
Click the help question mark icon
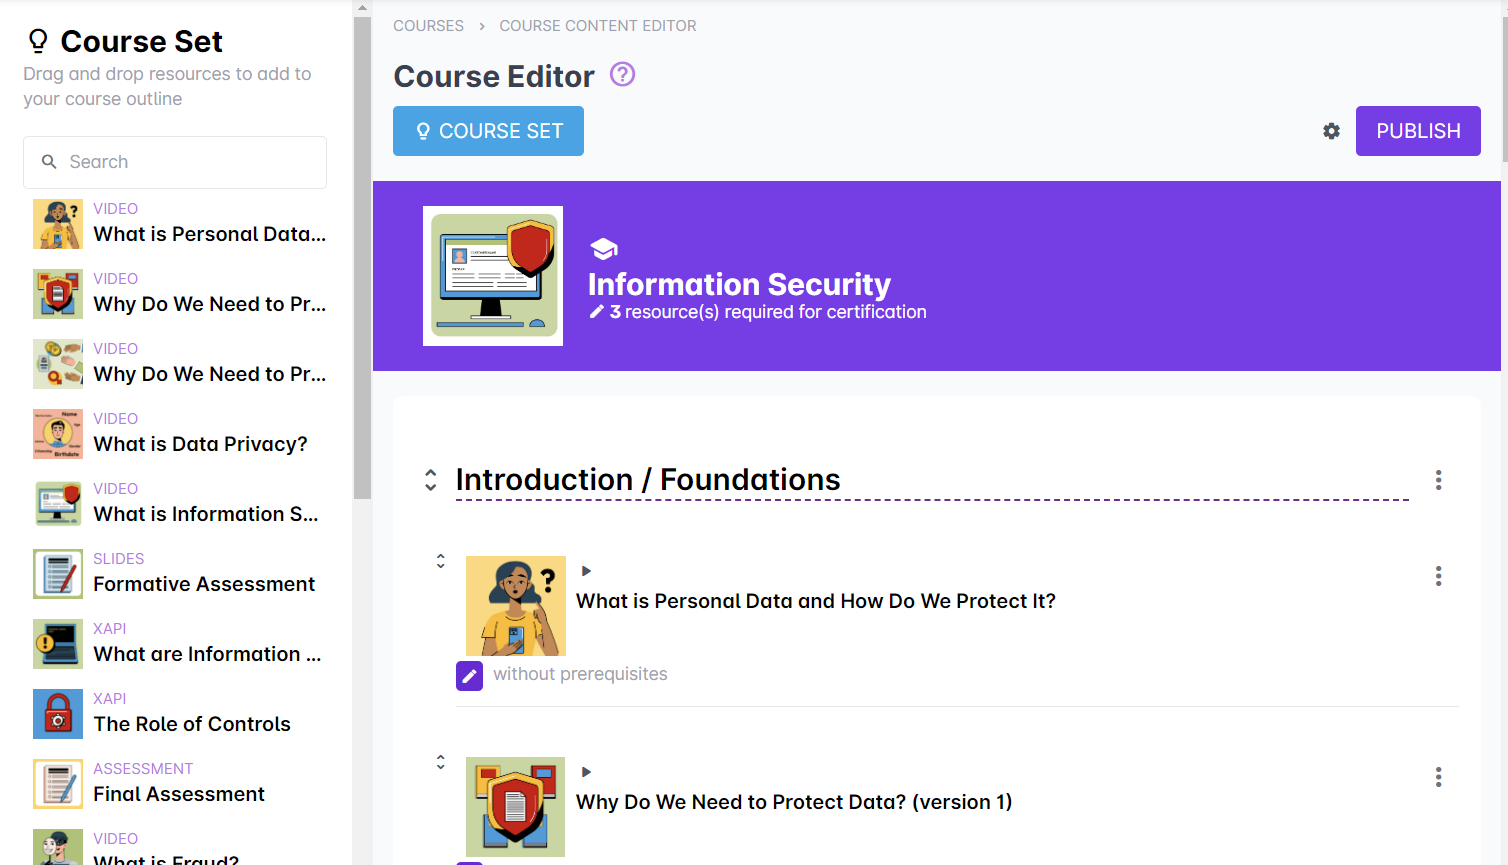point(622,75)
